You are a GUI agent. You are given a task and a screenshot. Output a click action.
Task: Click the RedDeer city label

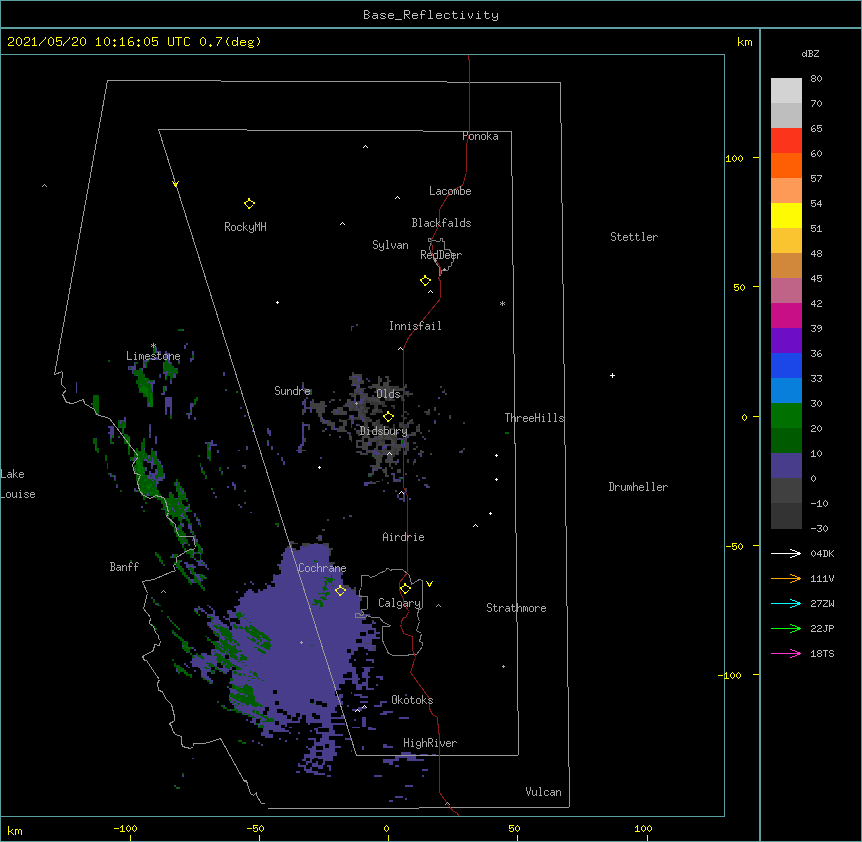441,255
